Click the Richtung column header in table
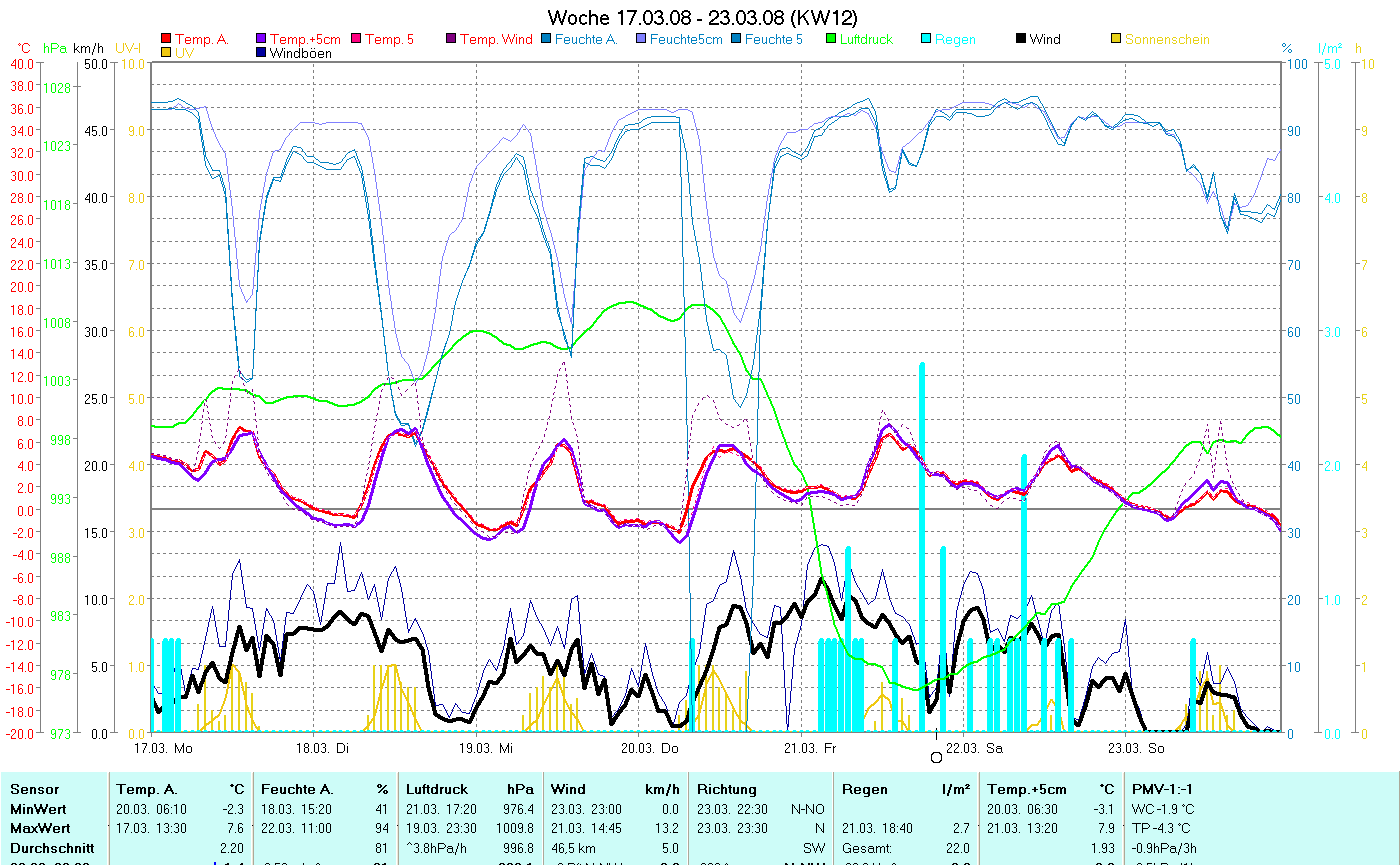Screen dimensions: 1400x865 click(x=726, y=789)
